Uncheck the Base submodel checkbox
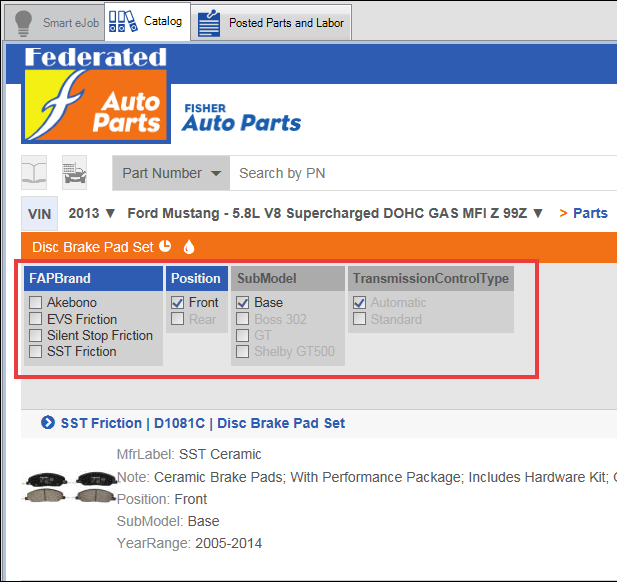 point(242,303)
